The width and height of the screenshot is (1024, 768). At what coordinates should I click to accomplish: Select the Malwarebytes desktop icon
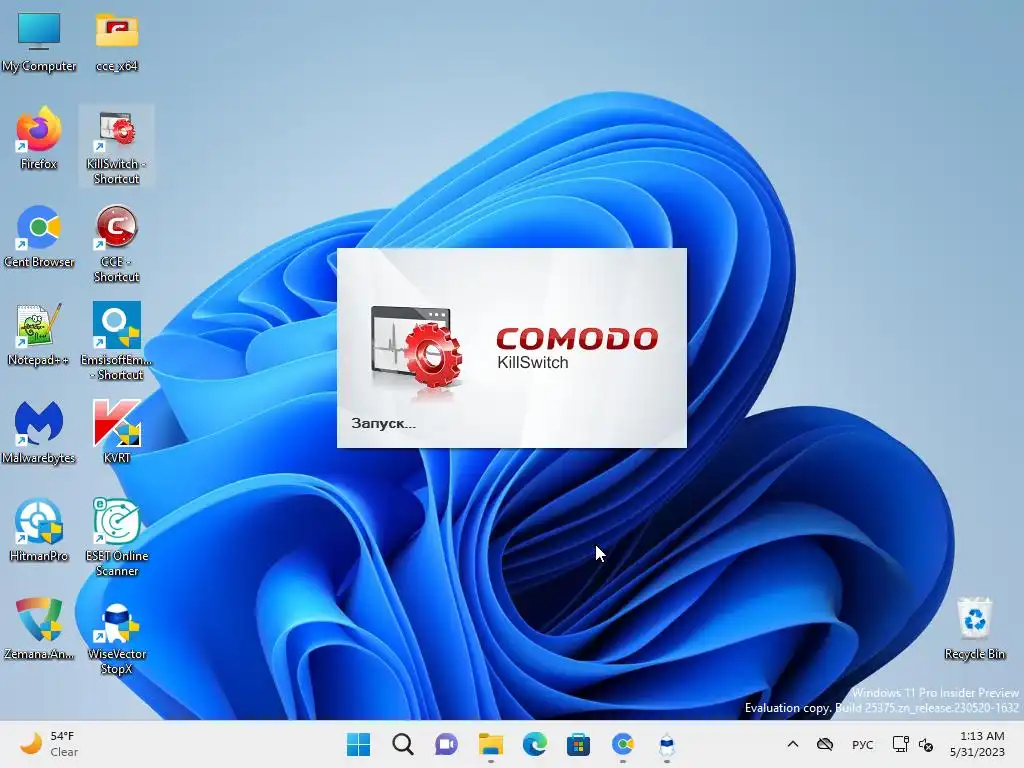click(39, 433)
